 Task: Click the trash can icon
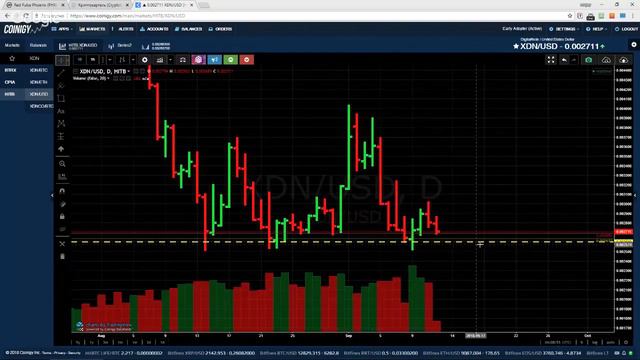coord(62,256)
